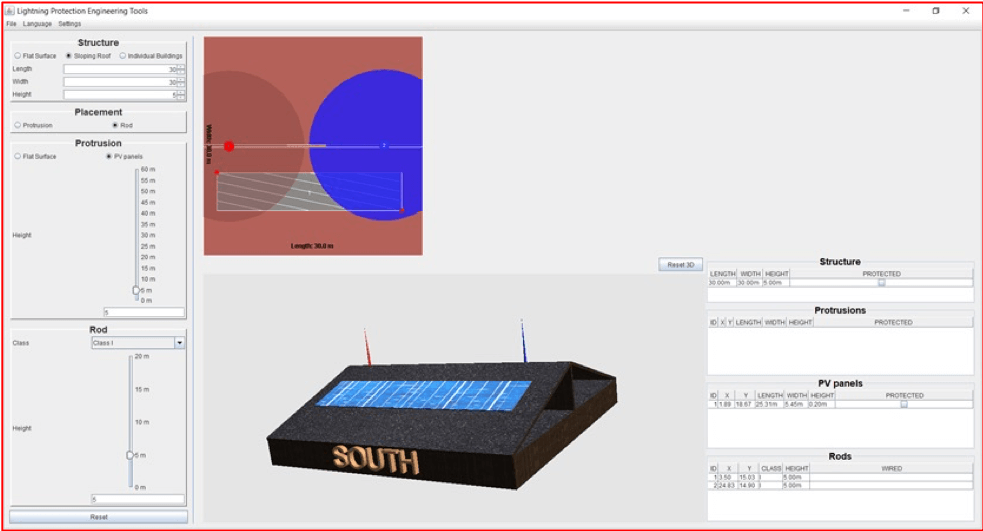Close the Lightning Protection Engineering Tools window
983x531 pixels.
point(965,11)
